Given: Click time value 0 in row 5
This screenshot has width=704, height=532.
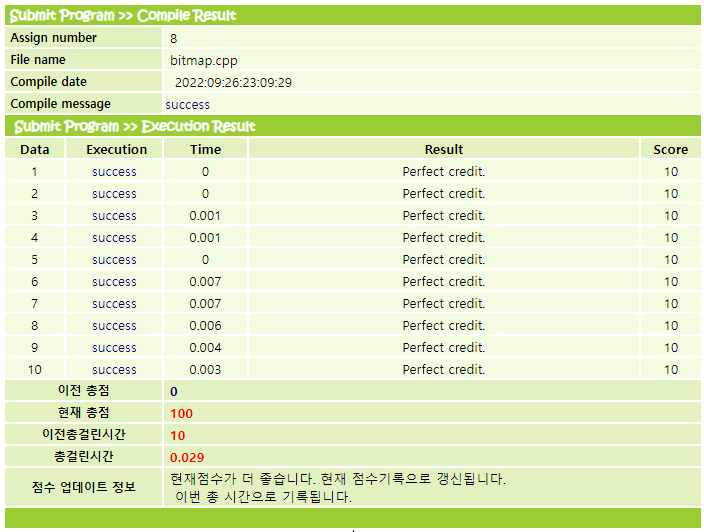Looking at the screenshot, I should click(205, 260).
